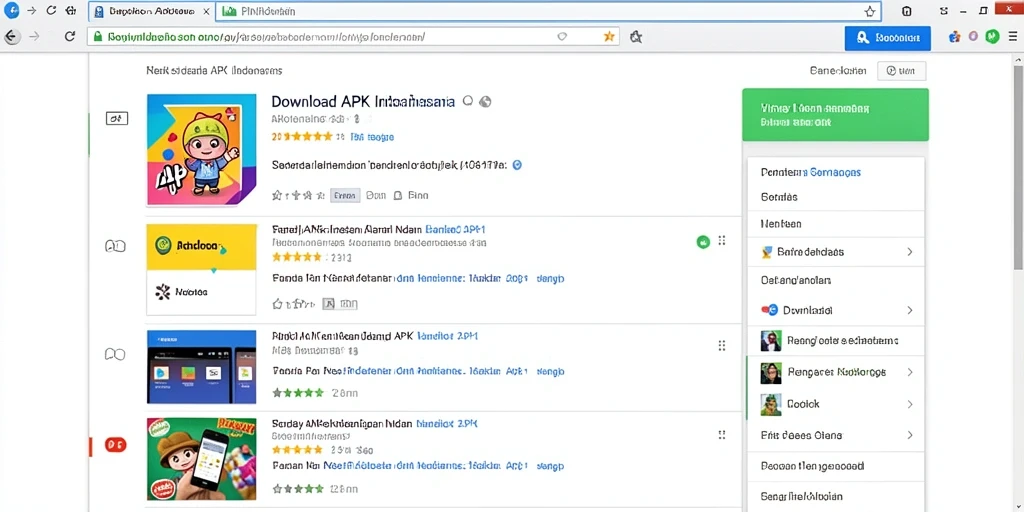The width and height of the screenshot is (1024, 512).
Task: Close the first browser tab
Action: pyautogui.click(x=206, y=12)
